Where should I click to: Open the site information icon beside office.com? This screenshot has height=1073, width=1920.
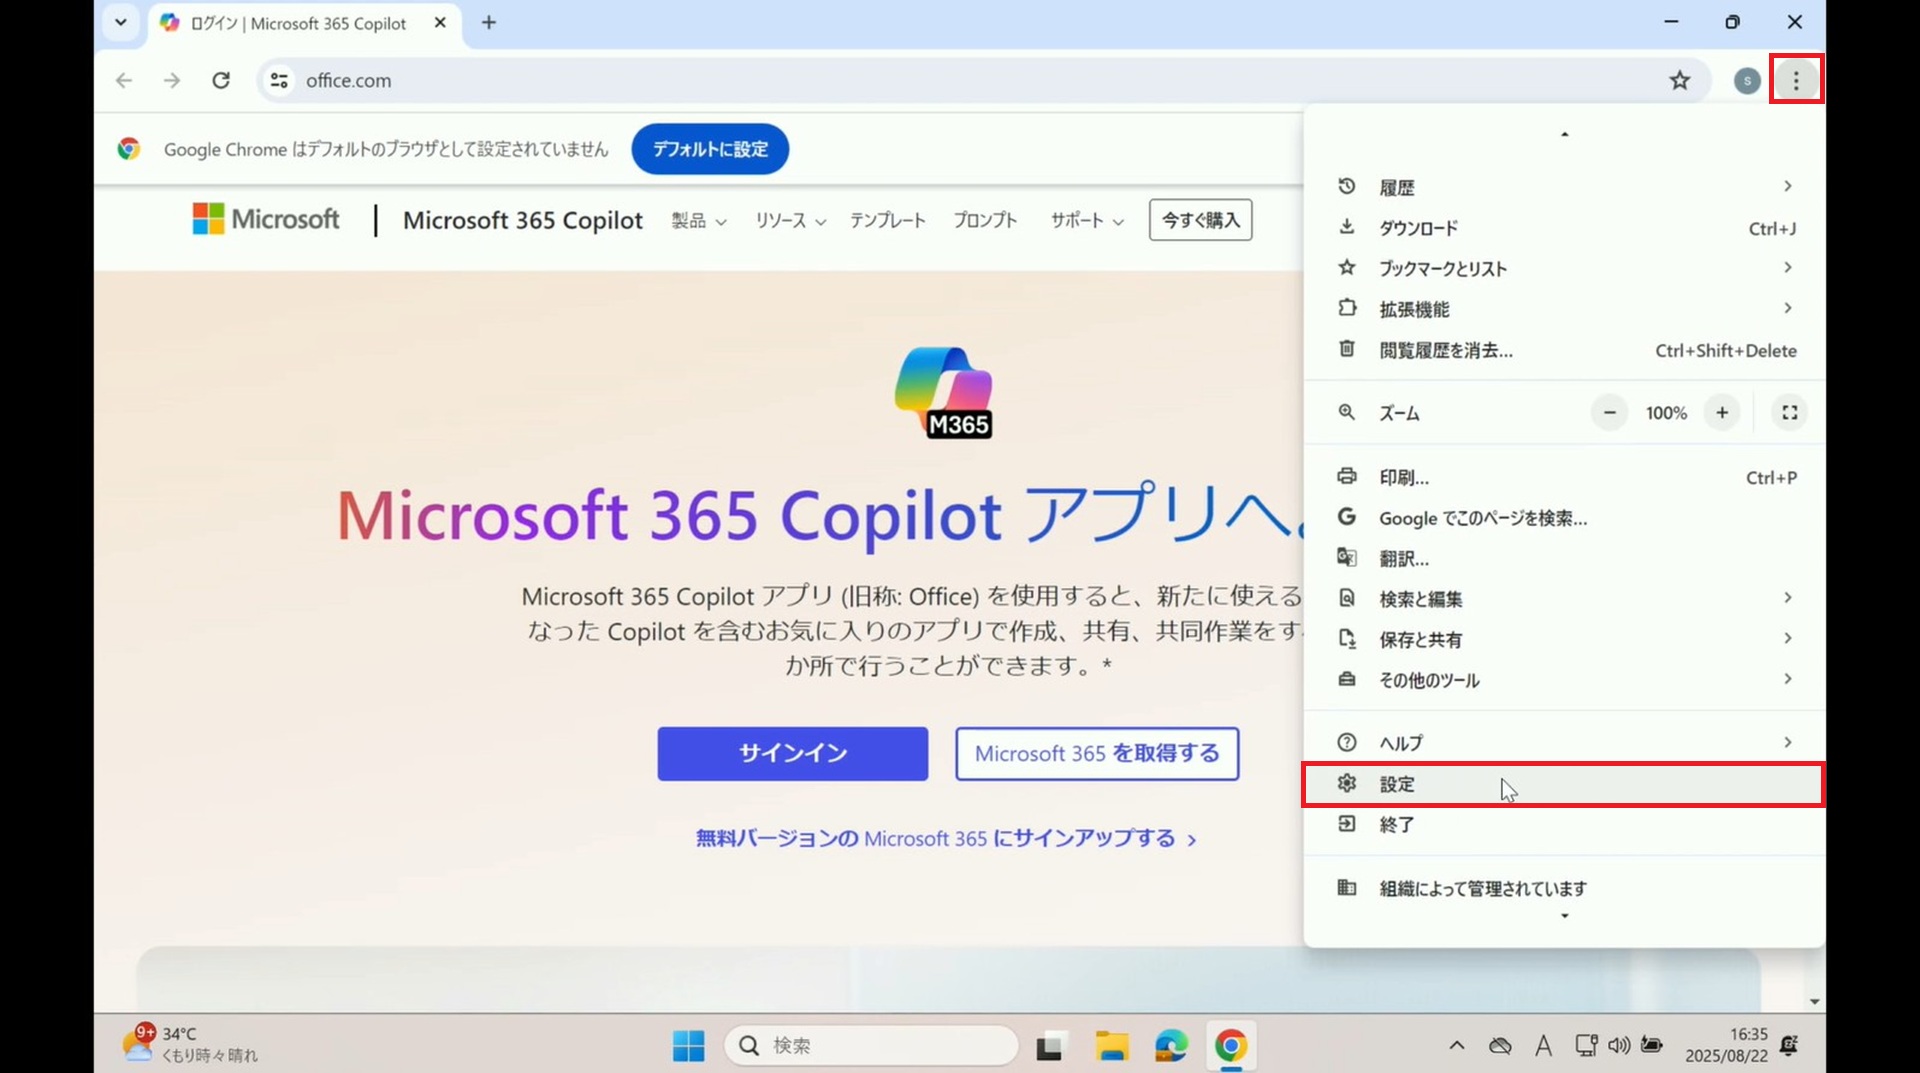279,80
